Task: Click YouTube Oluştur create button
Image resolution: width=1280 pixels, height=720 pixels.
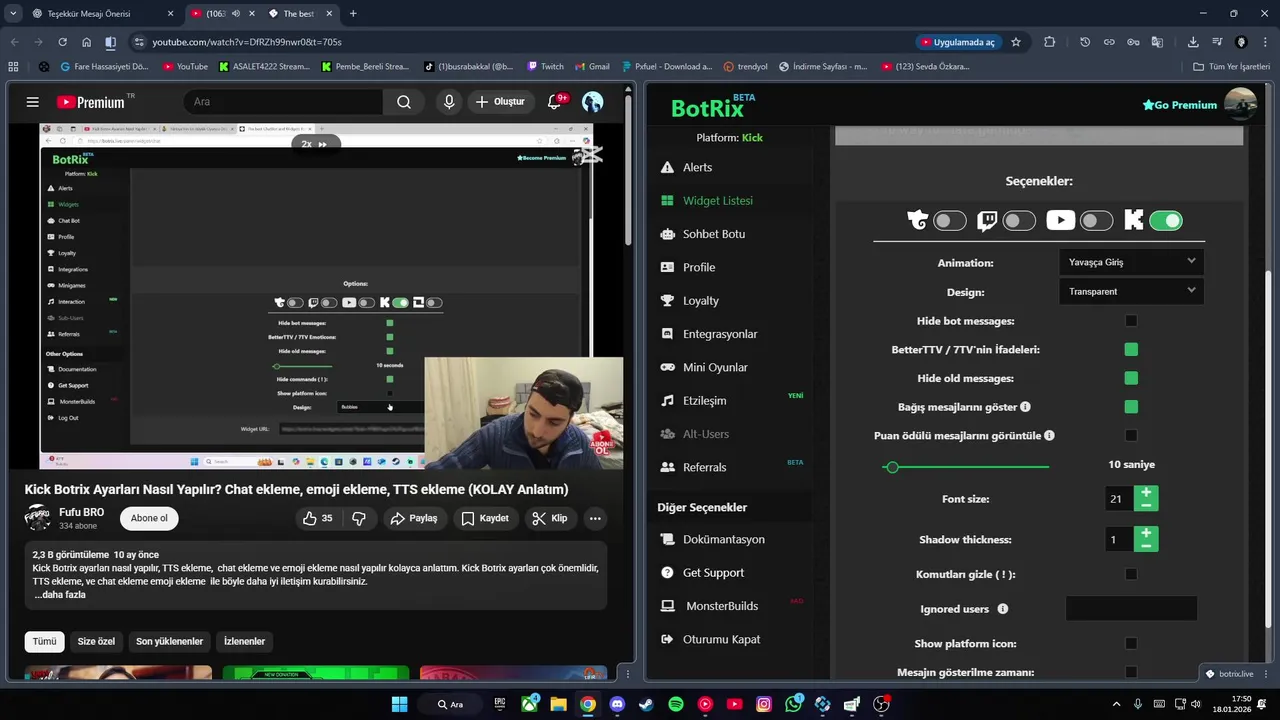Action: tap(500, 102)
